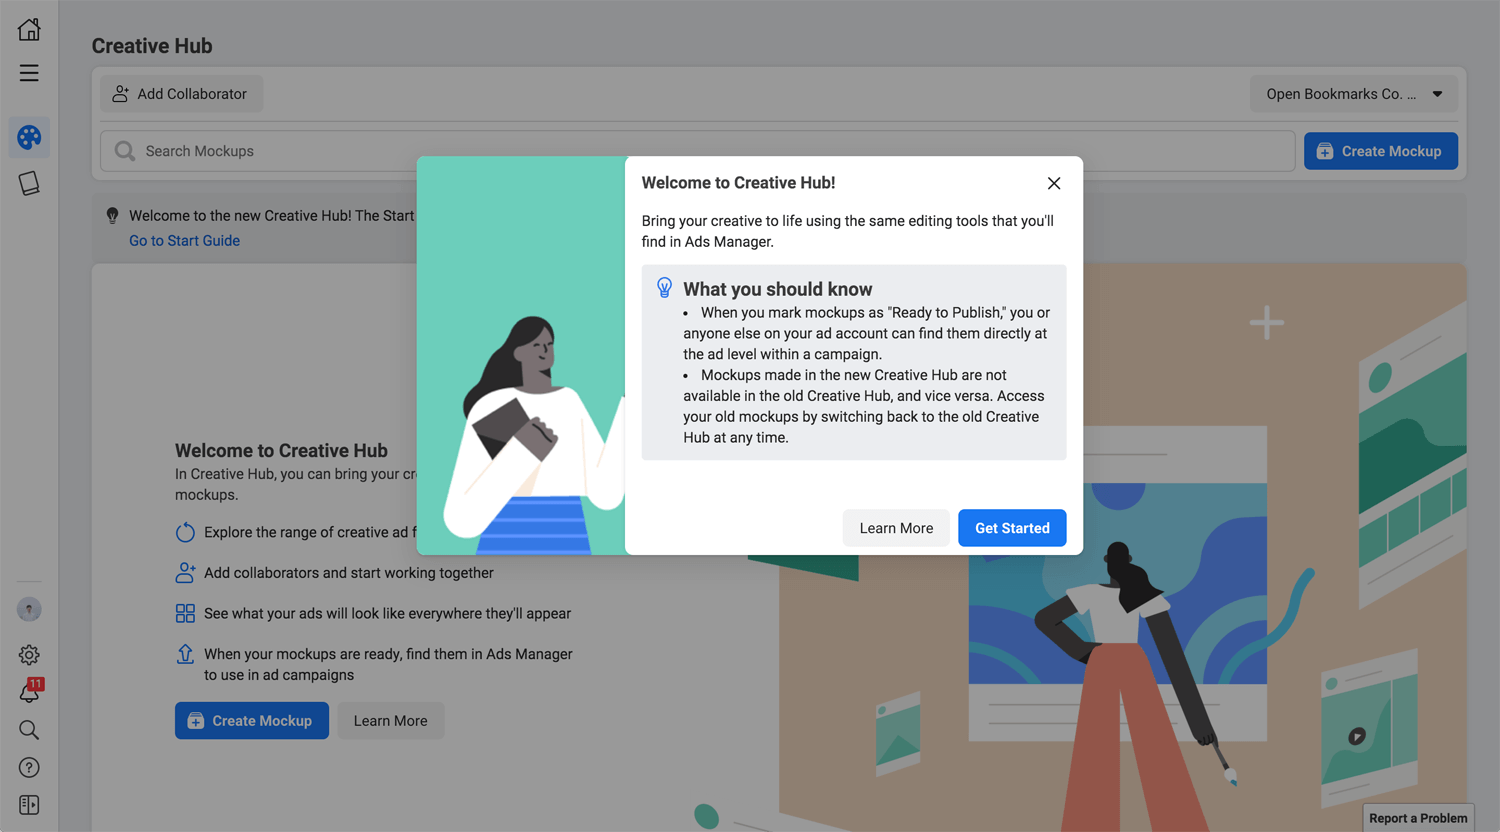Image resolution: width=1500 pixels, height=832 pixels.
Task: Click the What you should know heading
Action: tap(778, 289)
